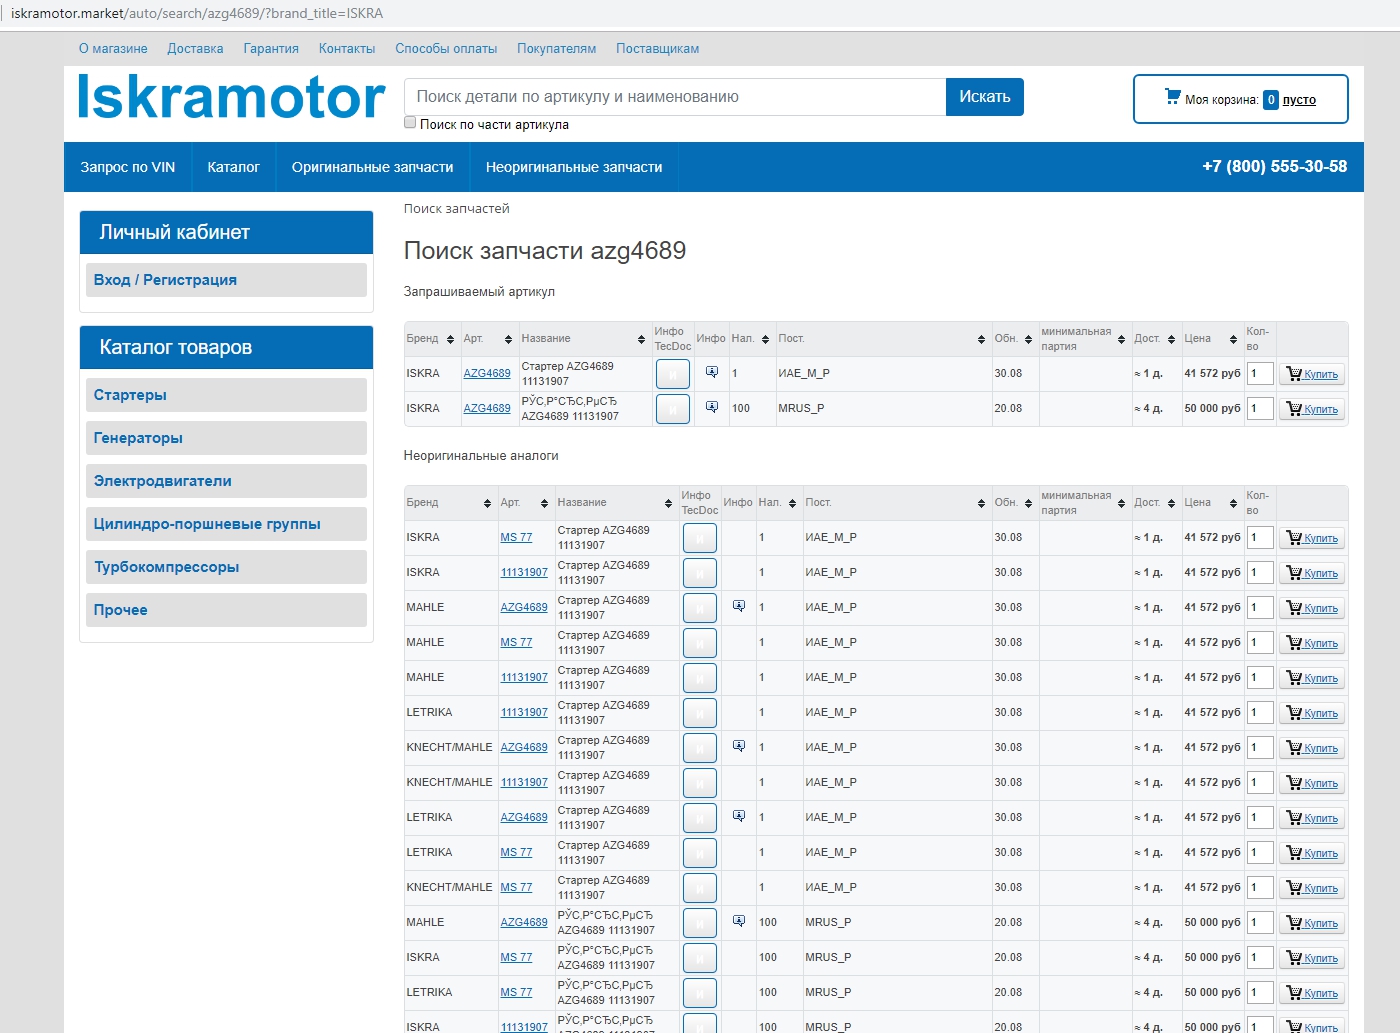Open TecDoc info for MAHLE MS 77 analog
The image size is (1400, 1033).
[x=699, y=643]
